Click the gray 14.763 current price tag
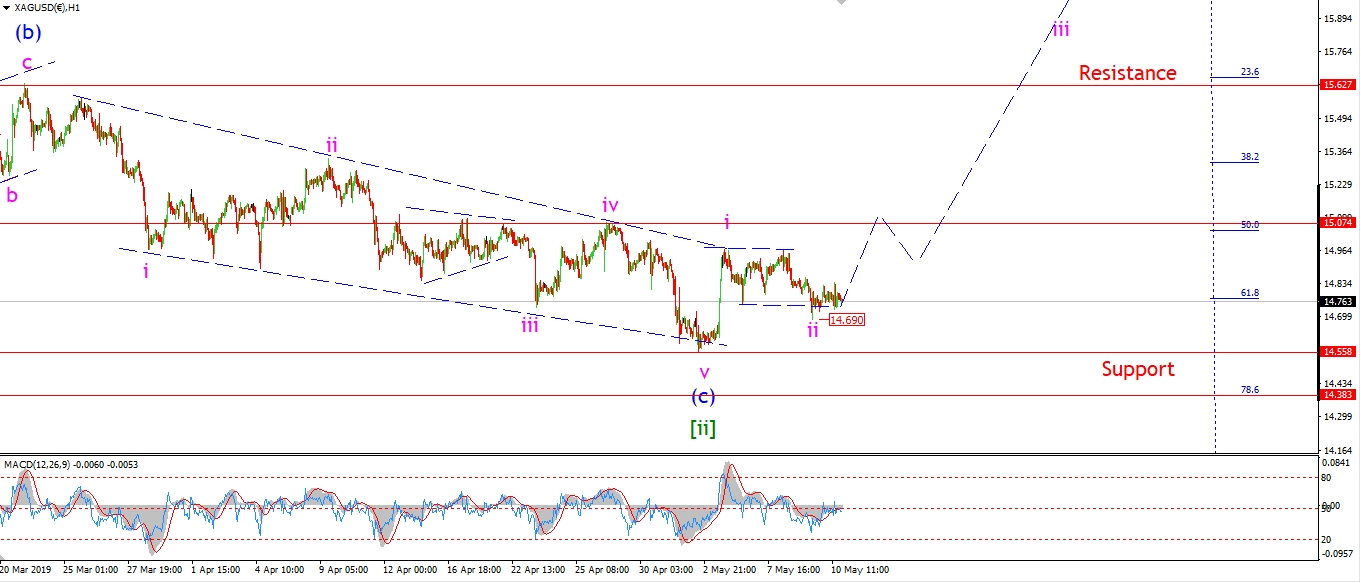This screenshot has height=583, width=1361. click(1338, 301)
